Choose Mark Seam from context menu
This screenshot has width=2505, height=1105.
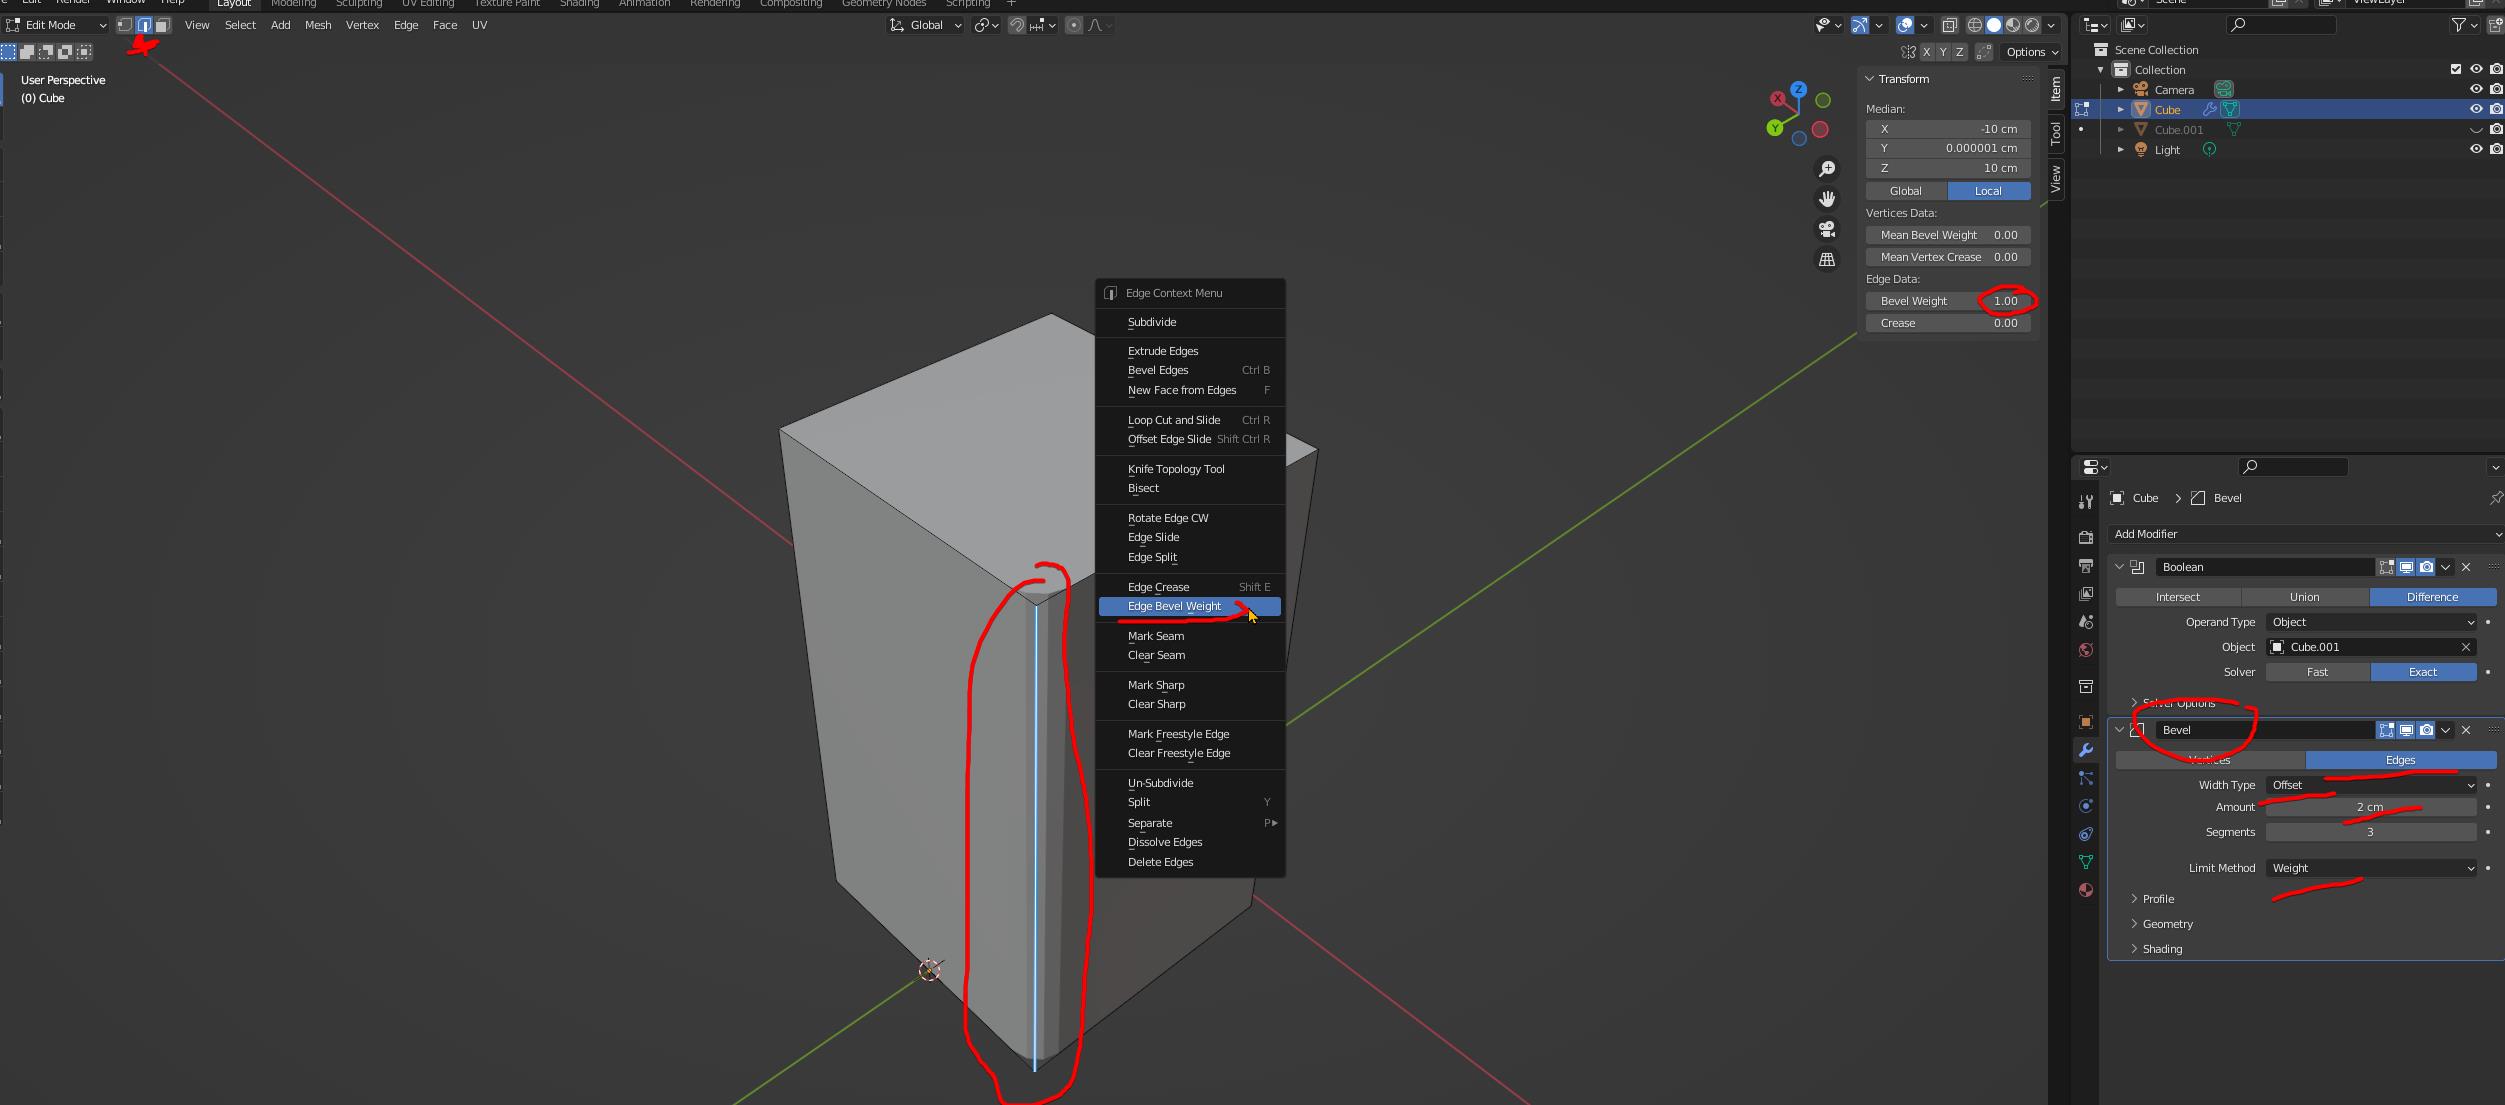1156,636
